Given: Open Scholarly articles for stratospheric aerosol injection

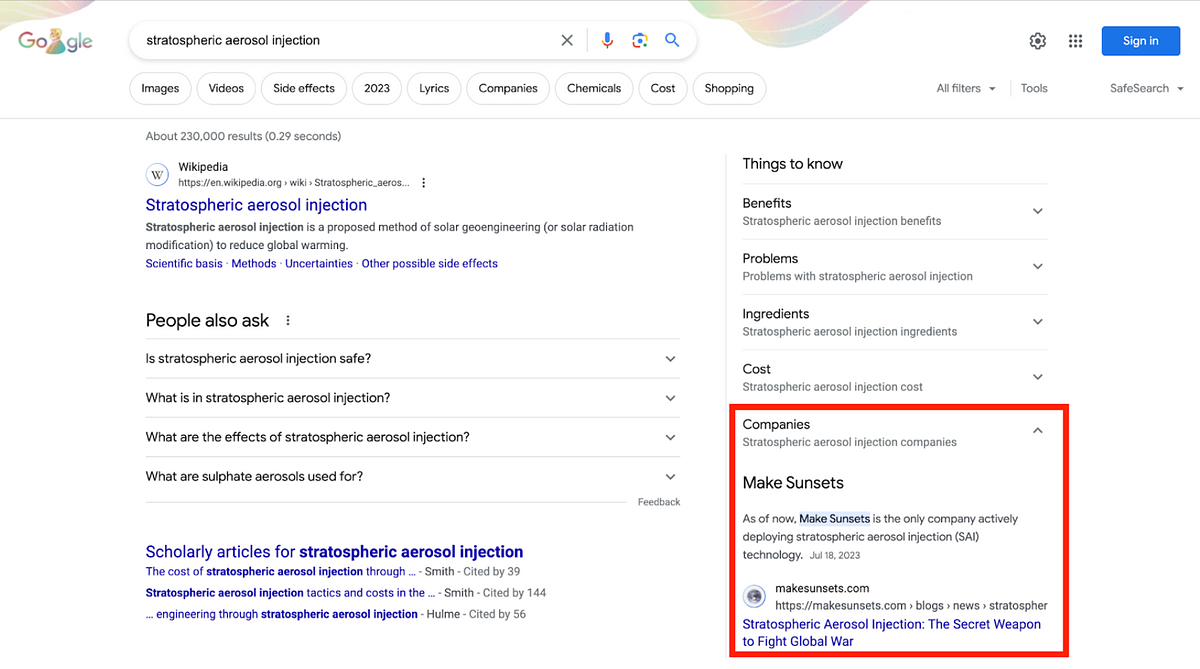Looking at the screenshot, I should coord(334,552).
